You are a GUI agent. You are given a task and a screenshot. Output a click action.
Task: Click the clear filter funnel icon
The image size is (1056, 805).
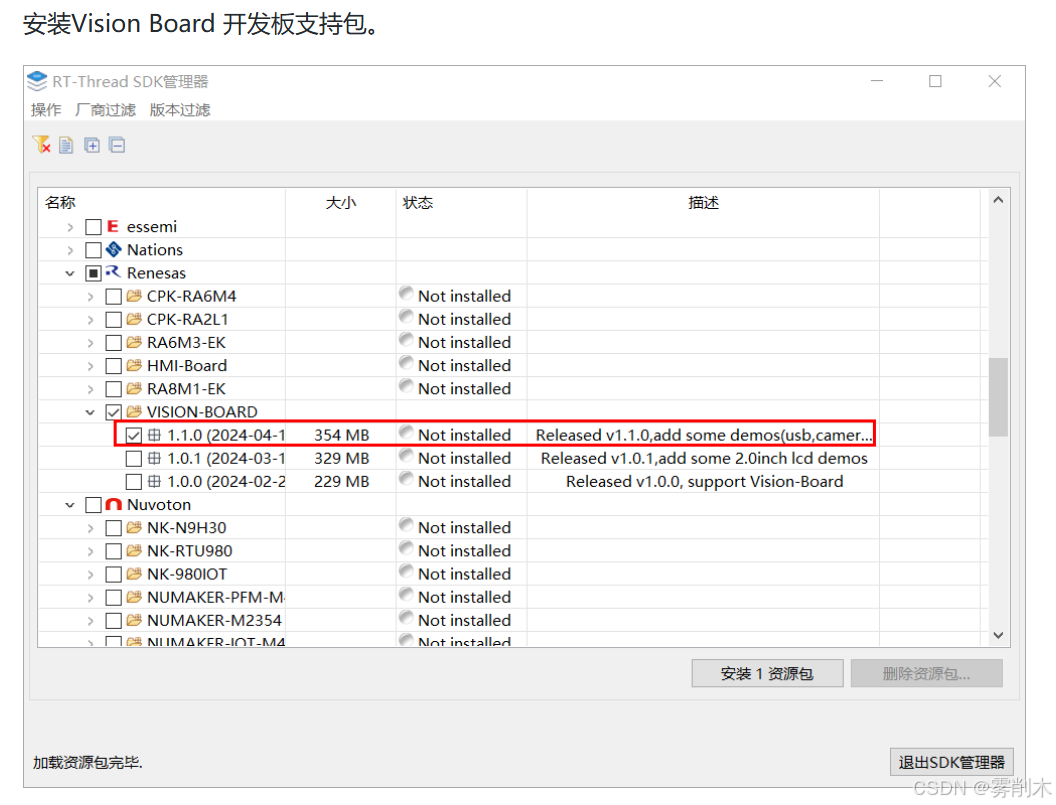coord(41,144)
